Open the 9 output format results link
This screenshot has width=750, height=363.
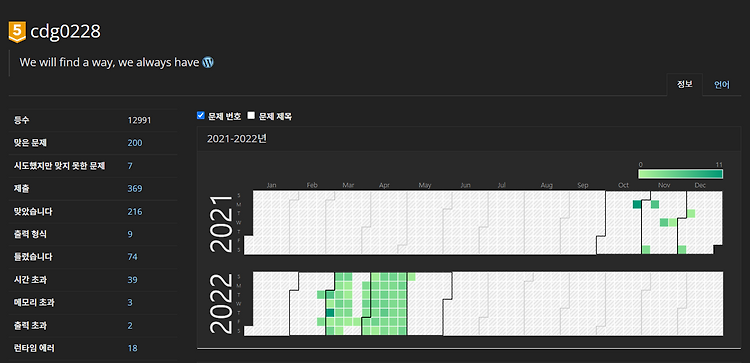click(x=130, y=234)
